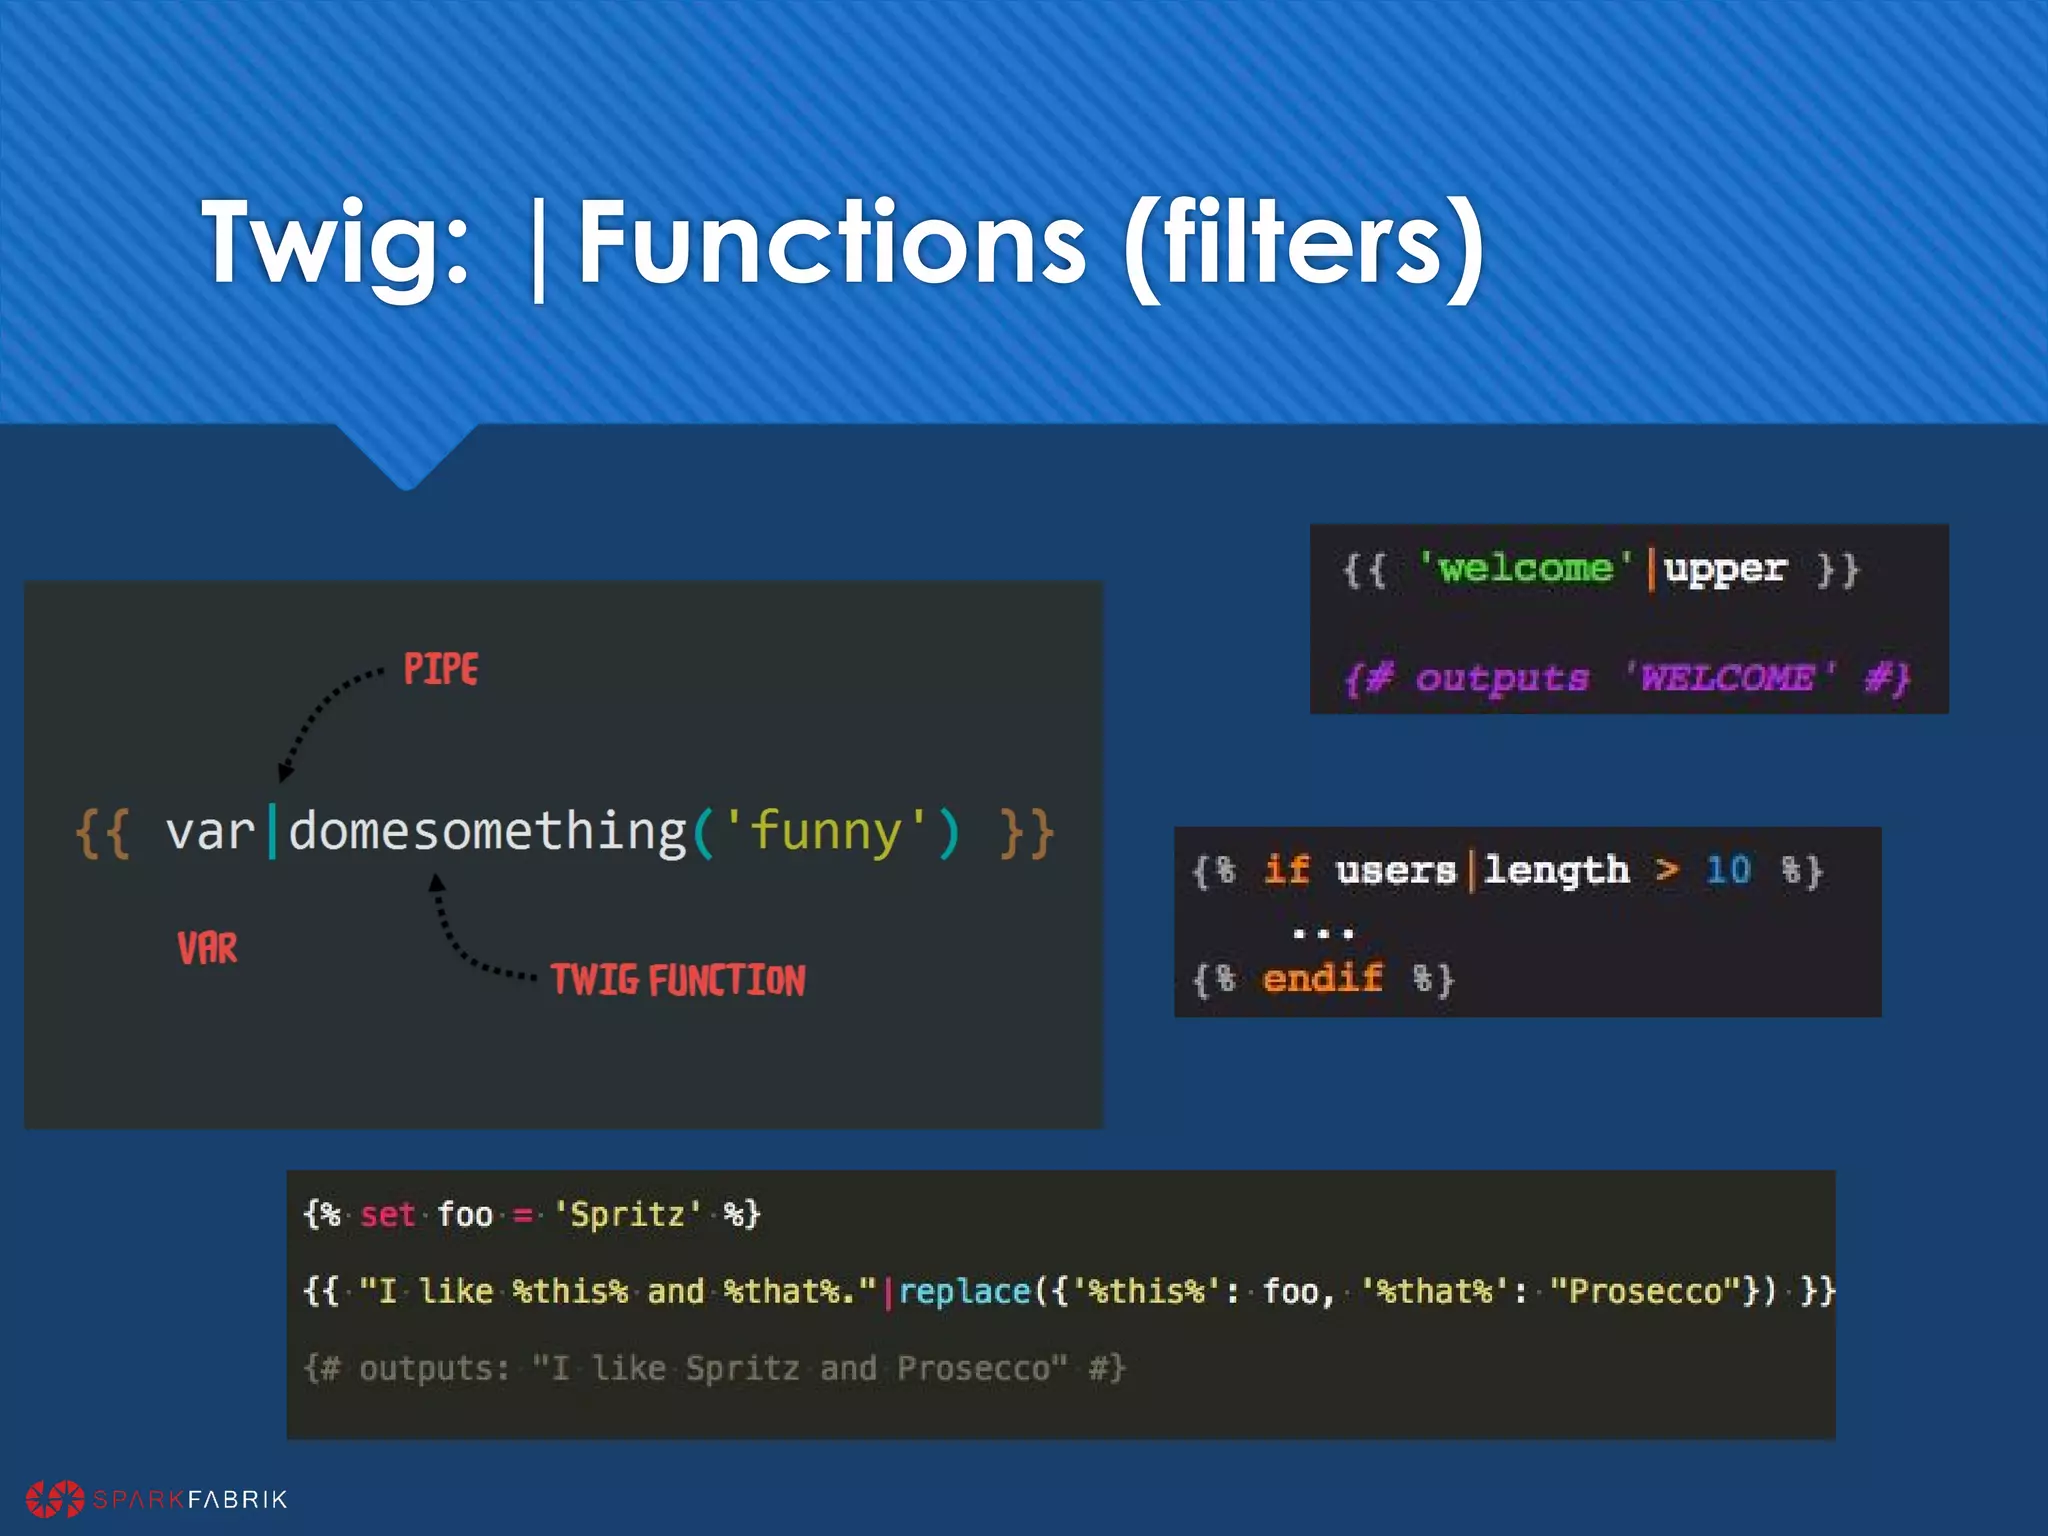
Task: Click the 'endif' code line
Action: (1323, 978)
